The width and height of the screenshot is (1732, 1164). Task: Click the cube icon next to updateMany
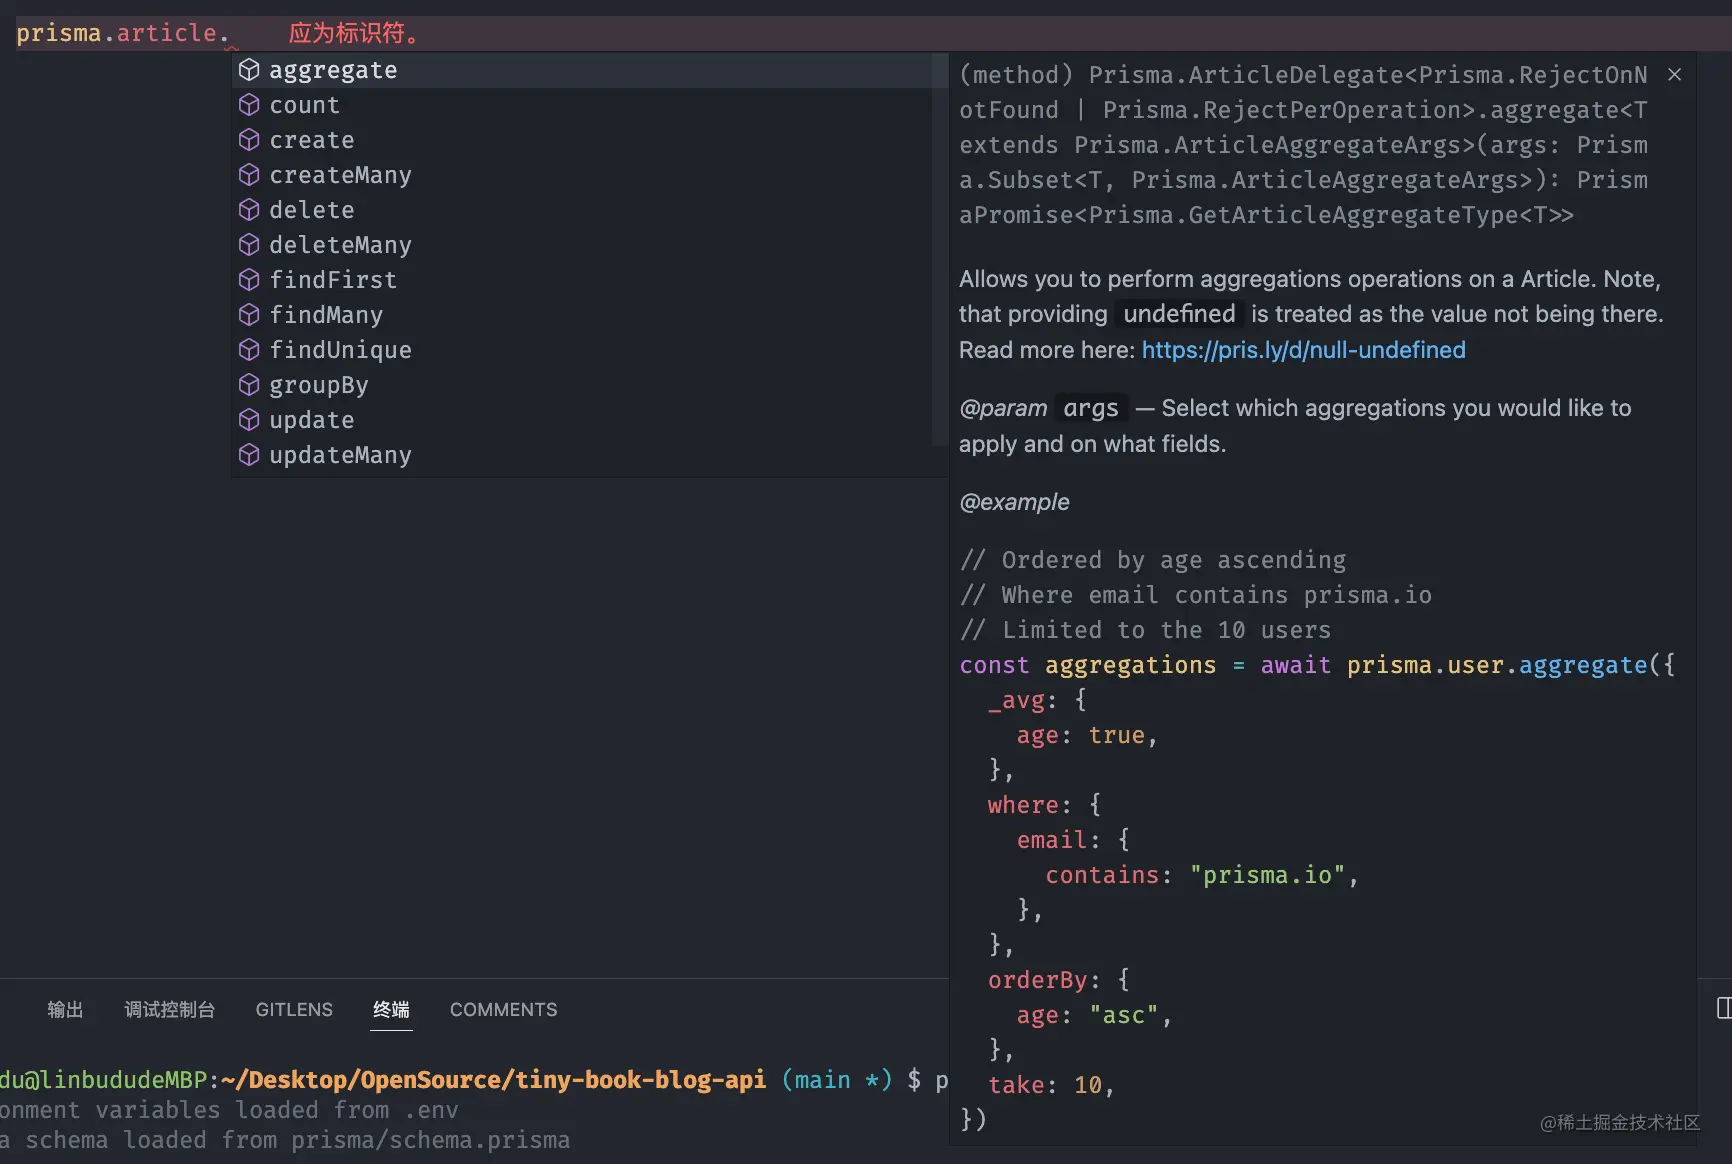pyautogui.click(x=249, y=455)
